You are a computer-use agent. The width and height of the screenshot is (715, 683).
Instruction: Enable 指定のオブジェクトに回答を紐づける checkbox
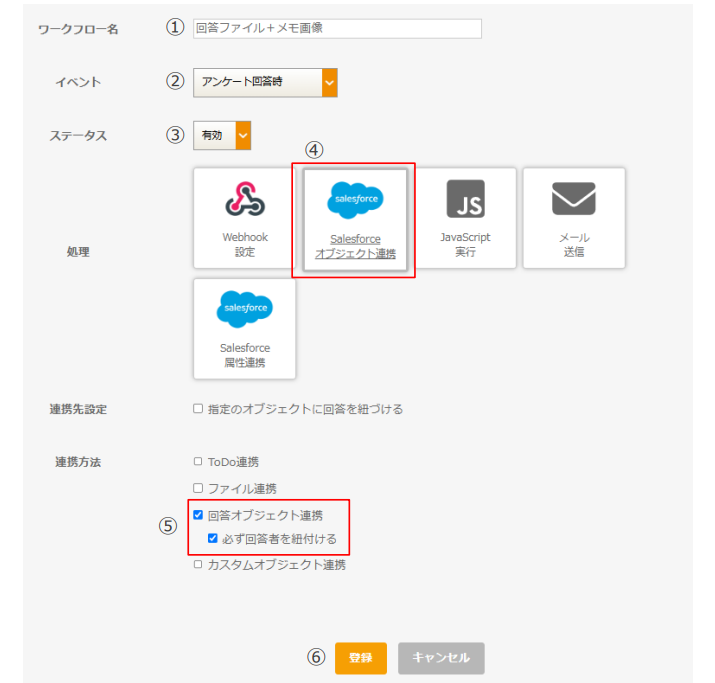click(x=198, y=409)
